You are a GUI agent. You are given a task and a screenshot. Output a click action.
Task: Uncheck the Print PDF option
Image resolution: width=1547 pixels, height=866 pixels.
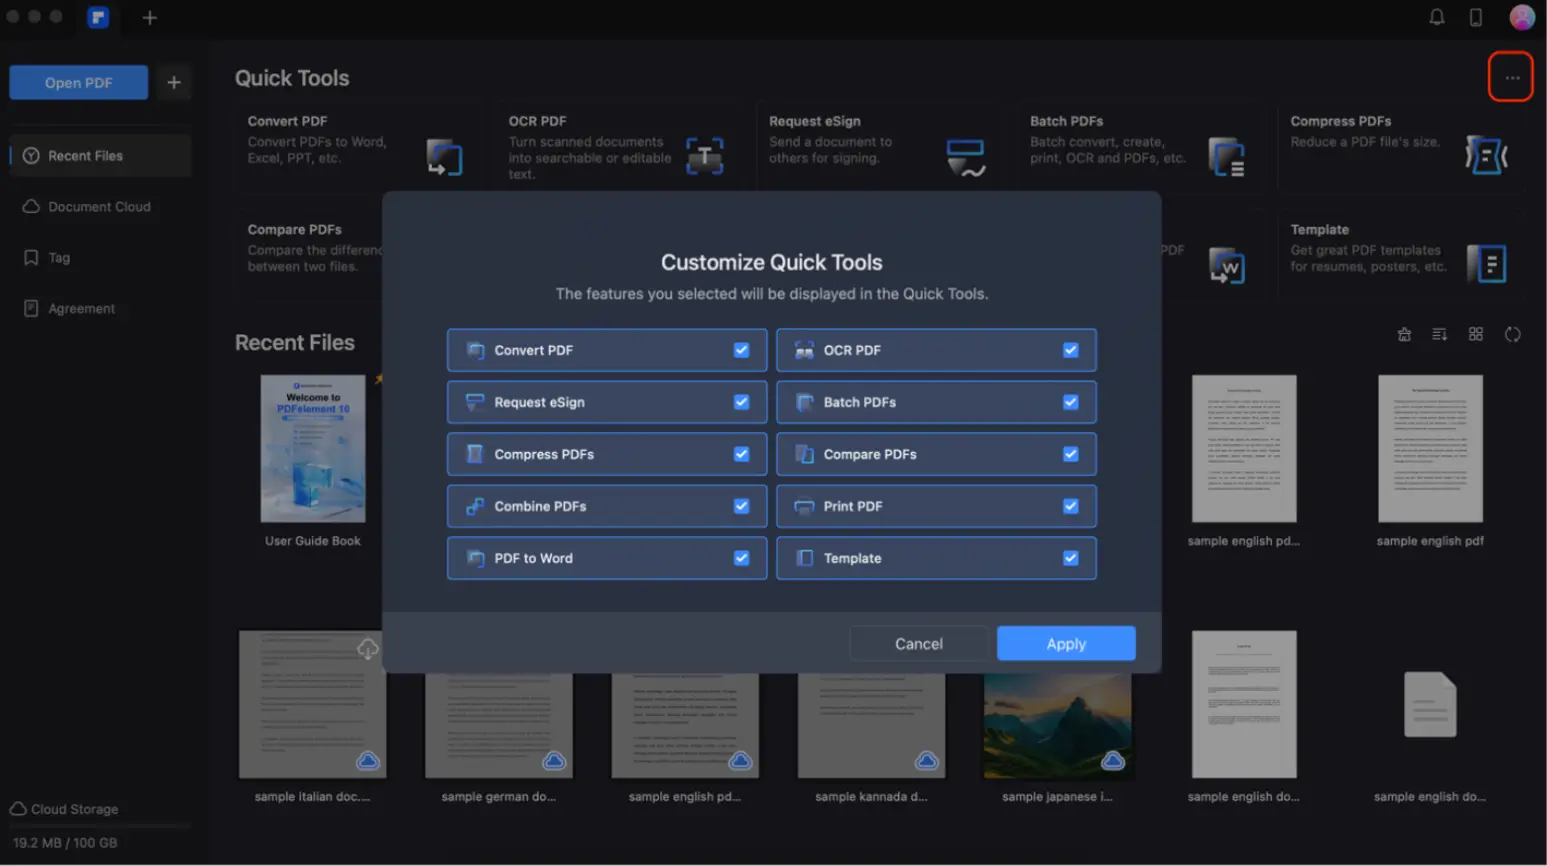click(x=1071, y=505)
